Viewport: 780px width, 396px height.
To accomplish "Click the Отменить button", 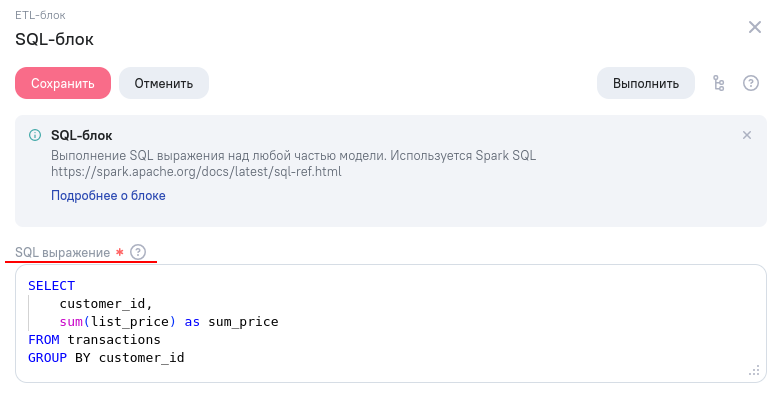I will pyautogui.click(x=164, y=83).
